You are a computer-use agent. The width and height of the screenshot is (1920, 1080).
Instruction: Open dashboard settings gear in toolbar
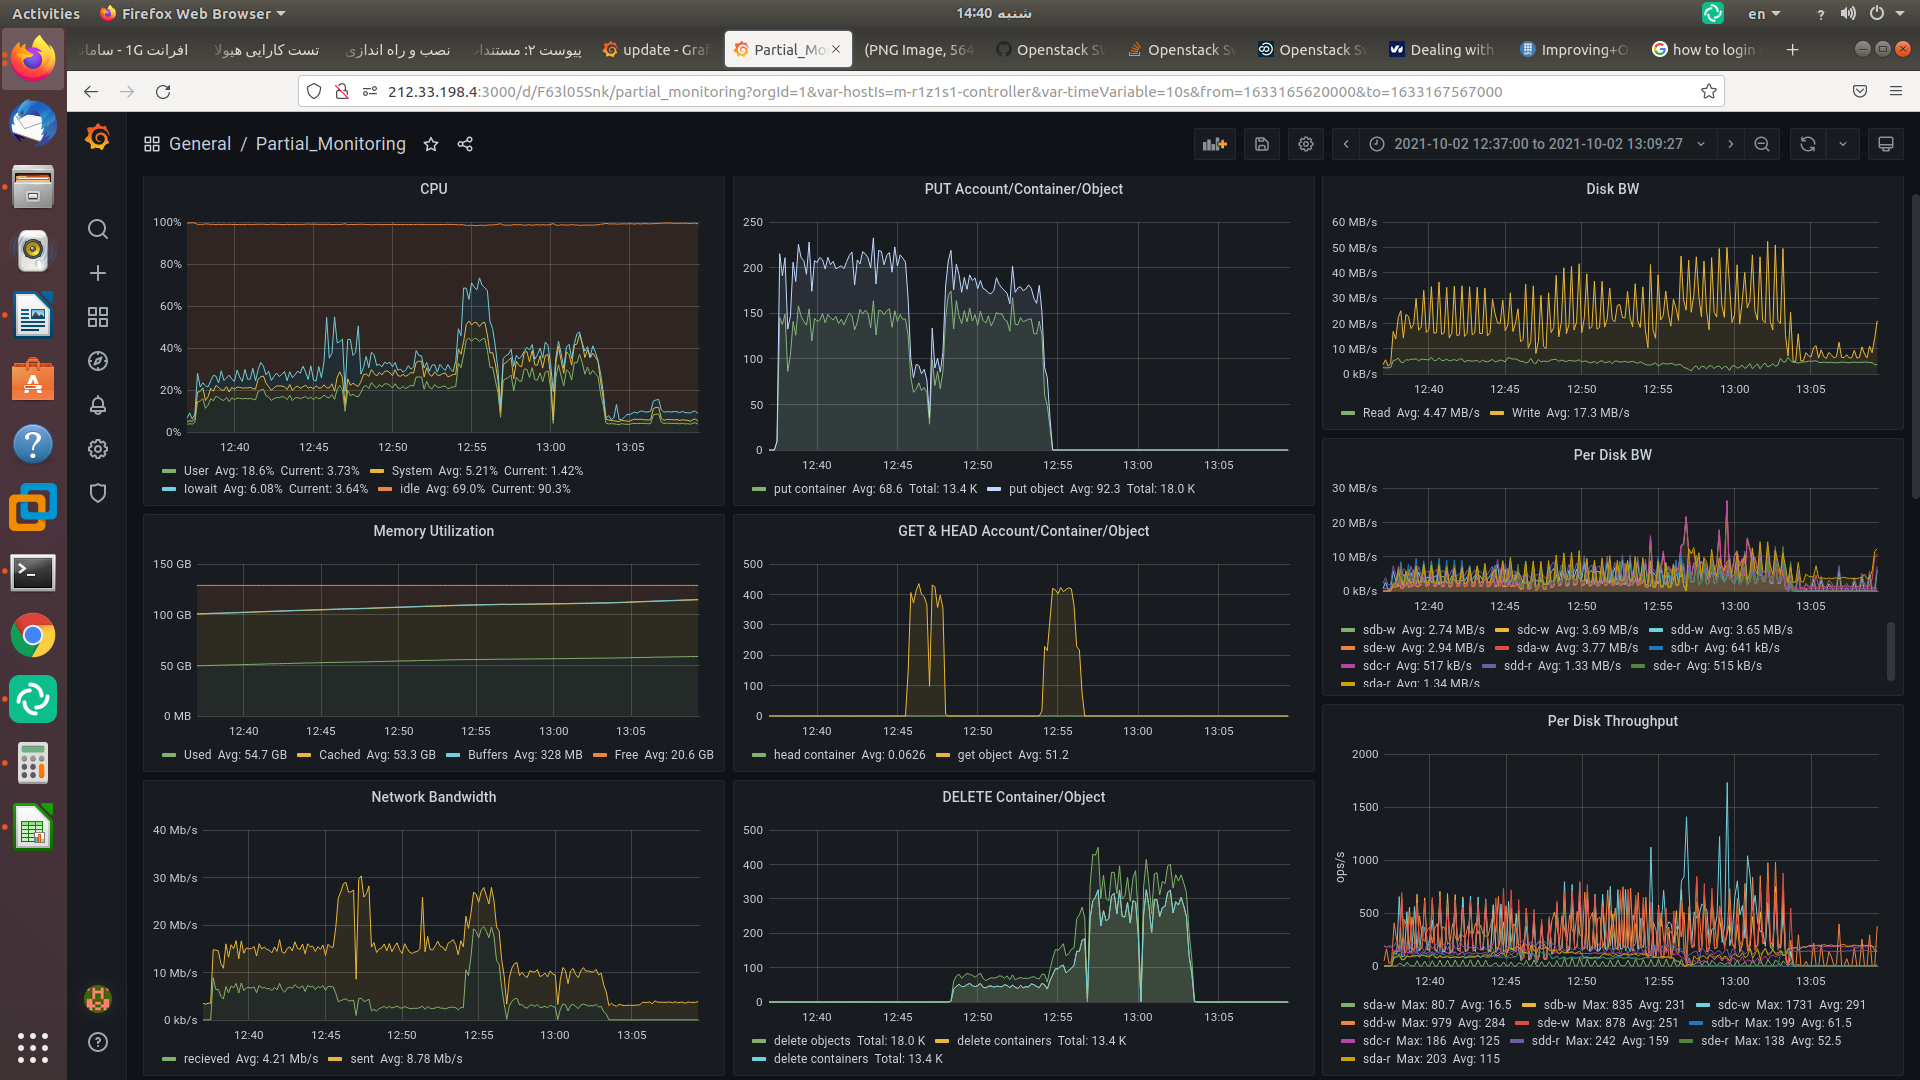point(1306,144)
